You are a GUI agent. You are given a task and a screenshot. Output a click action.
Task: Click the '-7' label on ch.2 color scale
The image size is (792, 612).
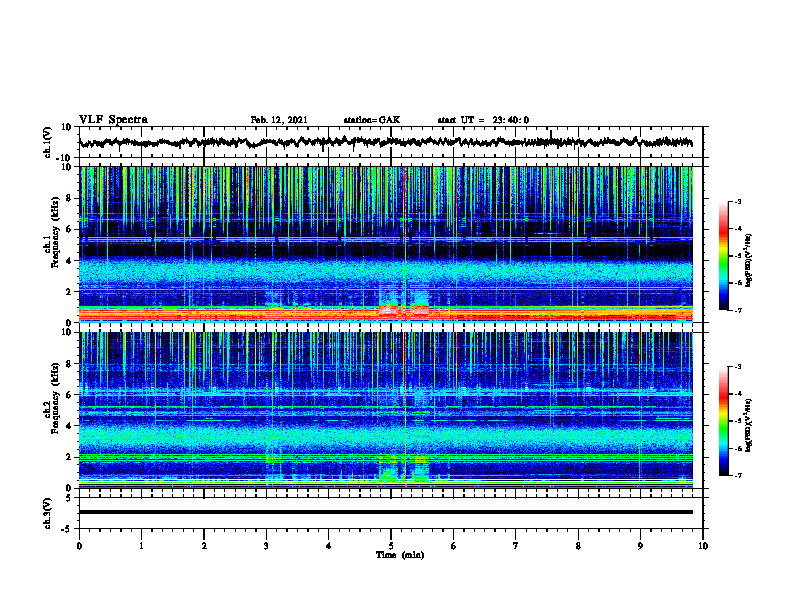click(x=737, y=475)
